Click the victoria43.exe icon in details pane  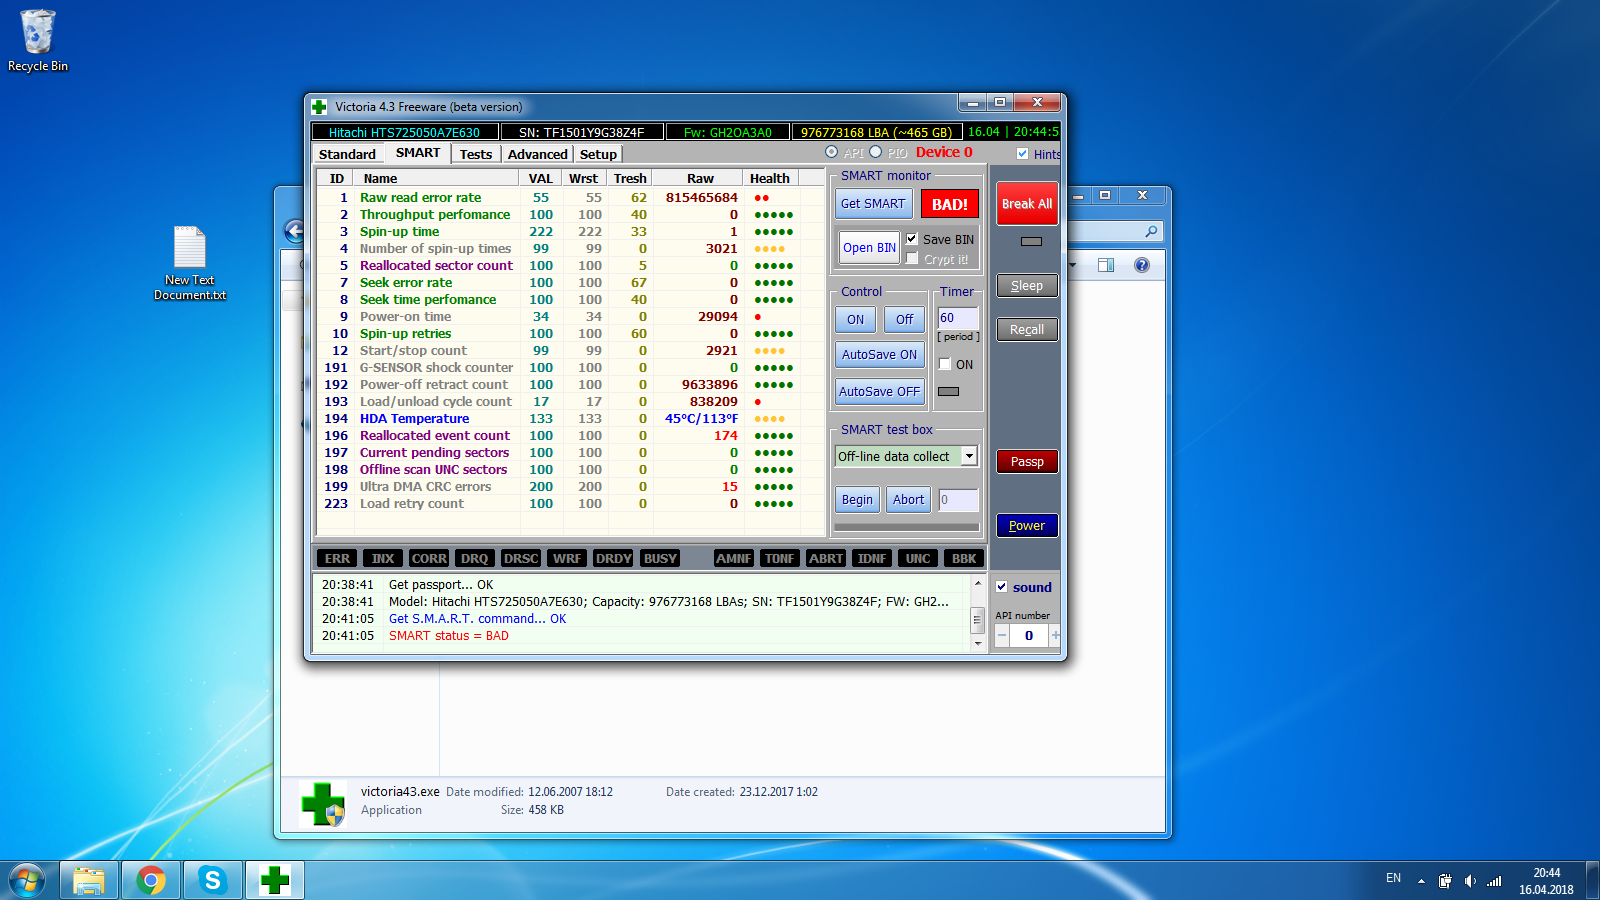pos(323,804)
